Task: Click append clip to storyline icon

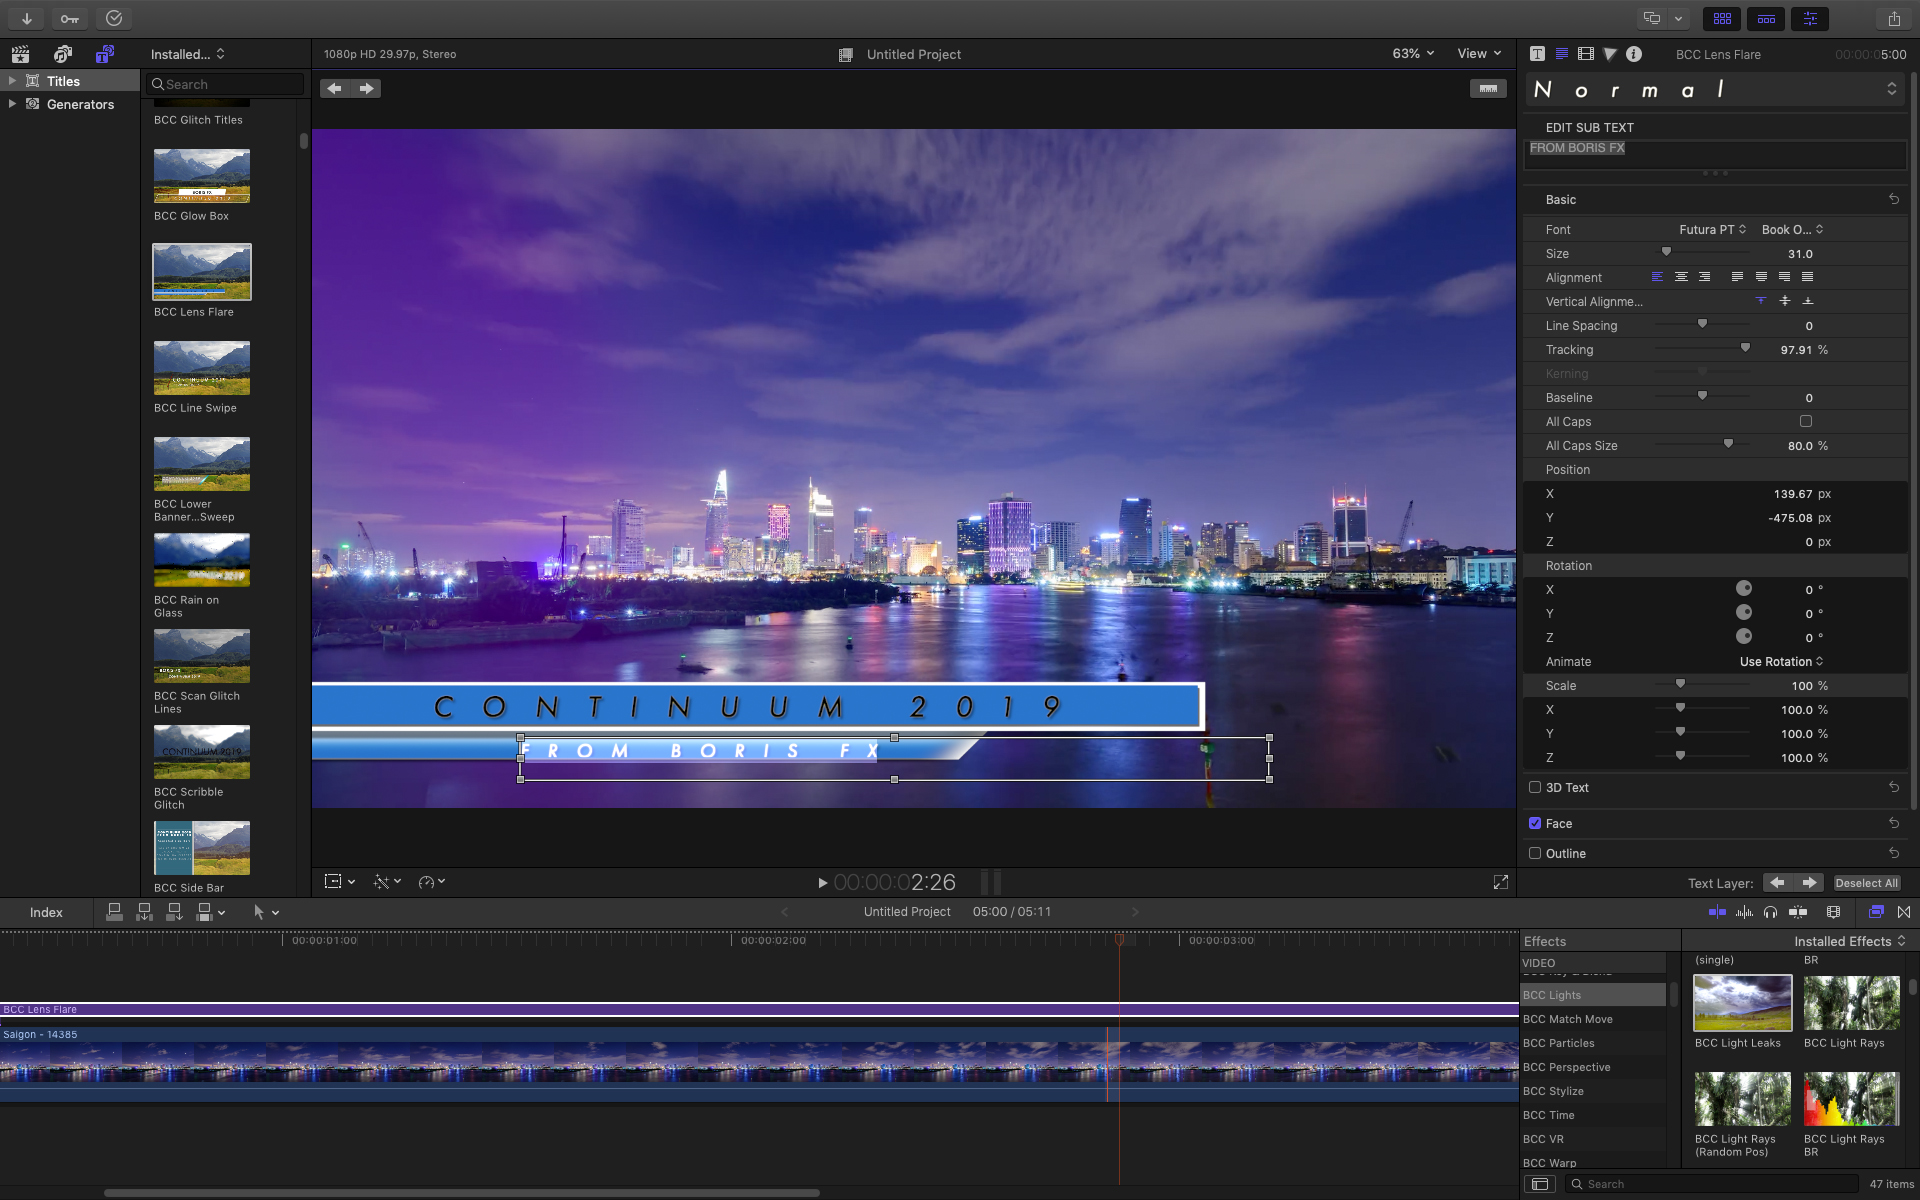Action: coord(174,912)
